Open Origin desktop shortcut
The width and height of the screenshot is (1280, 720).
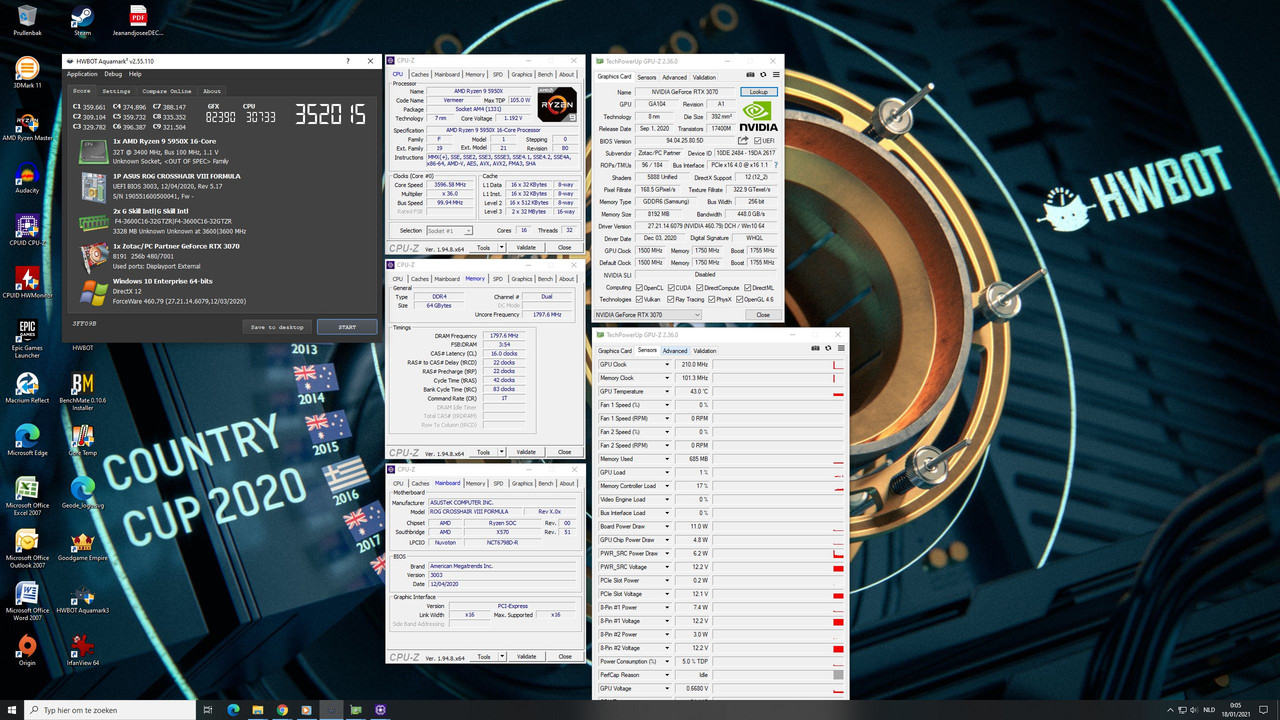(x=27, y=651)
